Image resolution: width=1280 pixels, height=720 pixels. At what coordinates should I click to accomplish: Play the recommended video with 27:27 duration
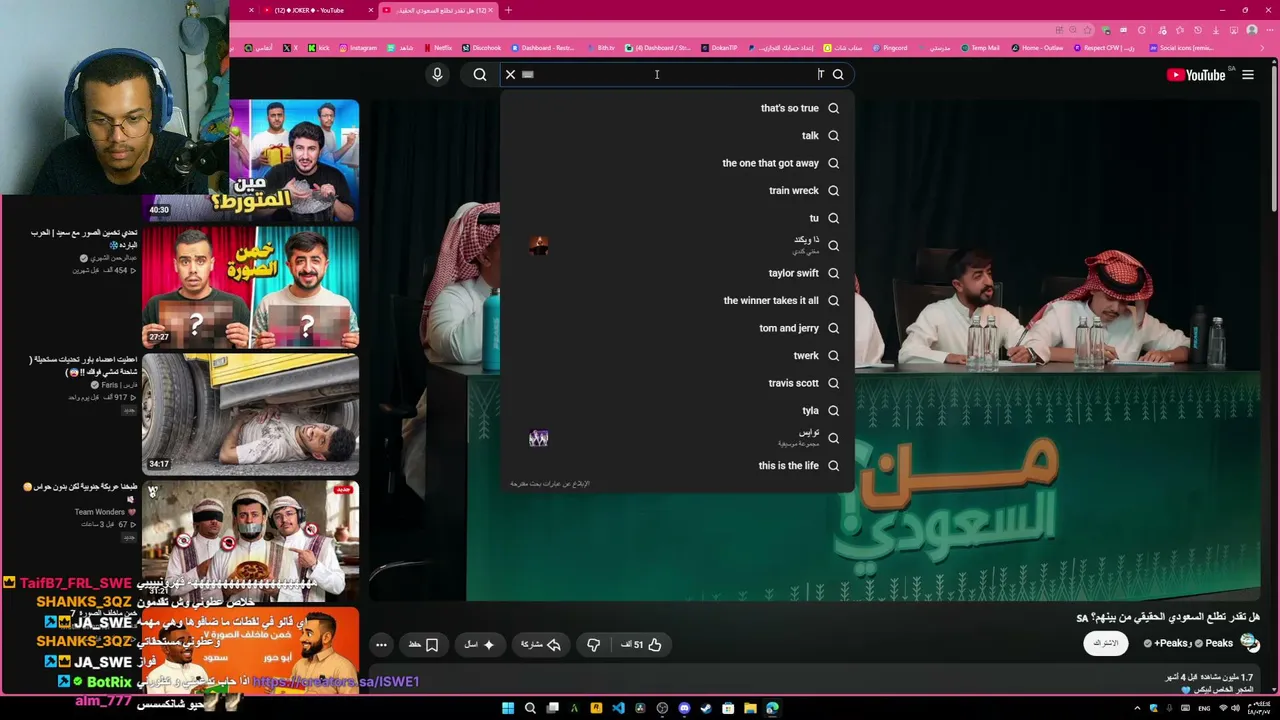click(250, 287)
